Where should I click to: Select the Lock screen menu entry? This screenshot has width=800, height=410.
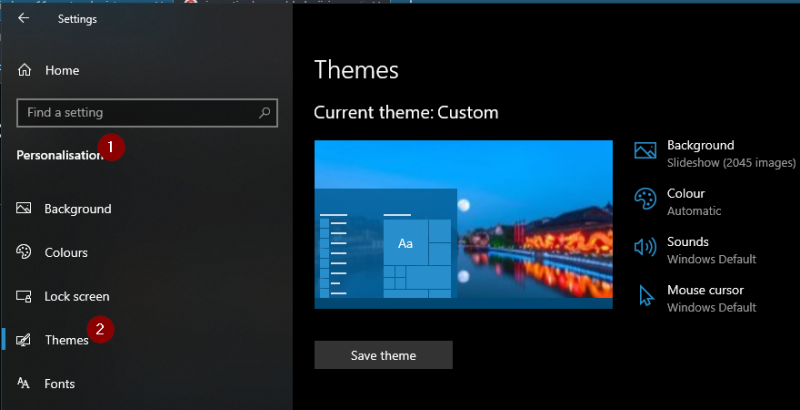77,297
